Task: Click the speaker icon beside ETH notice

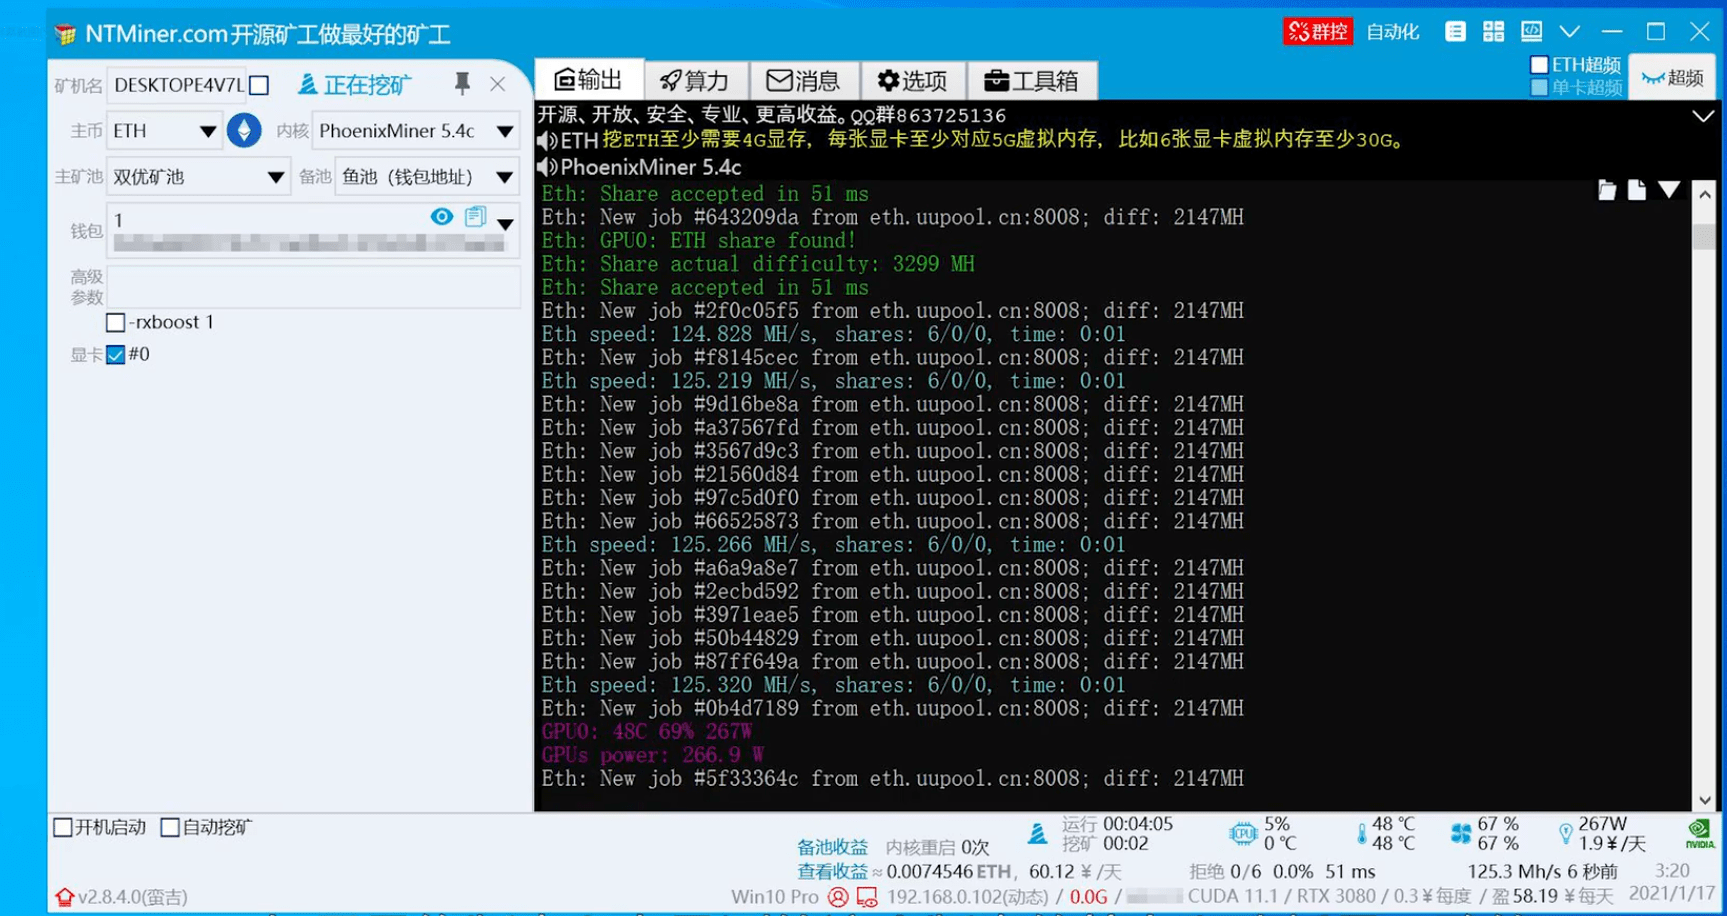Action: coord(547,140)
